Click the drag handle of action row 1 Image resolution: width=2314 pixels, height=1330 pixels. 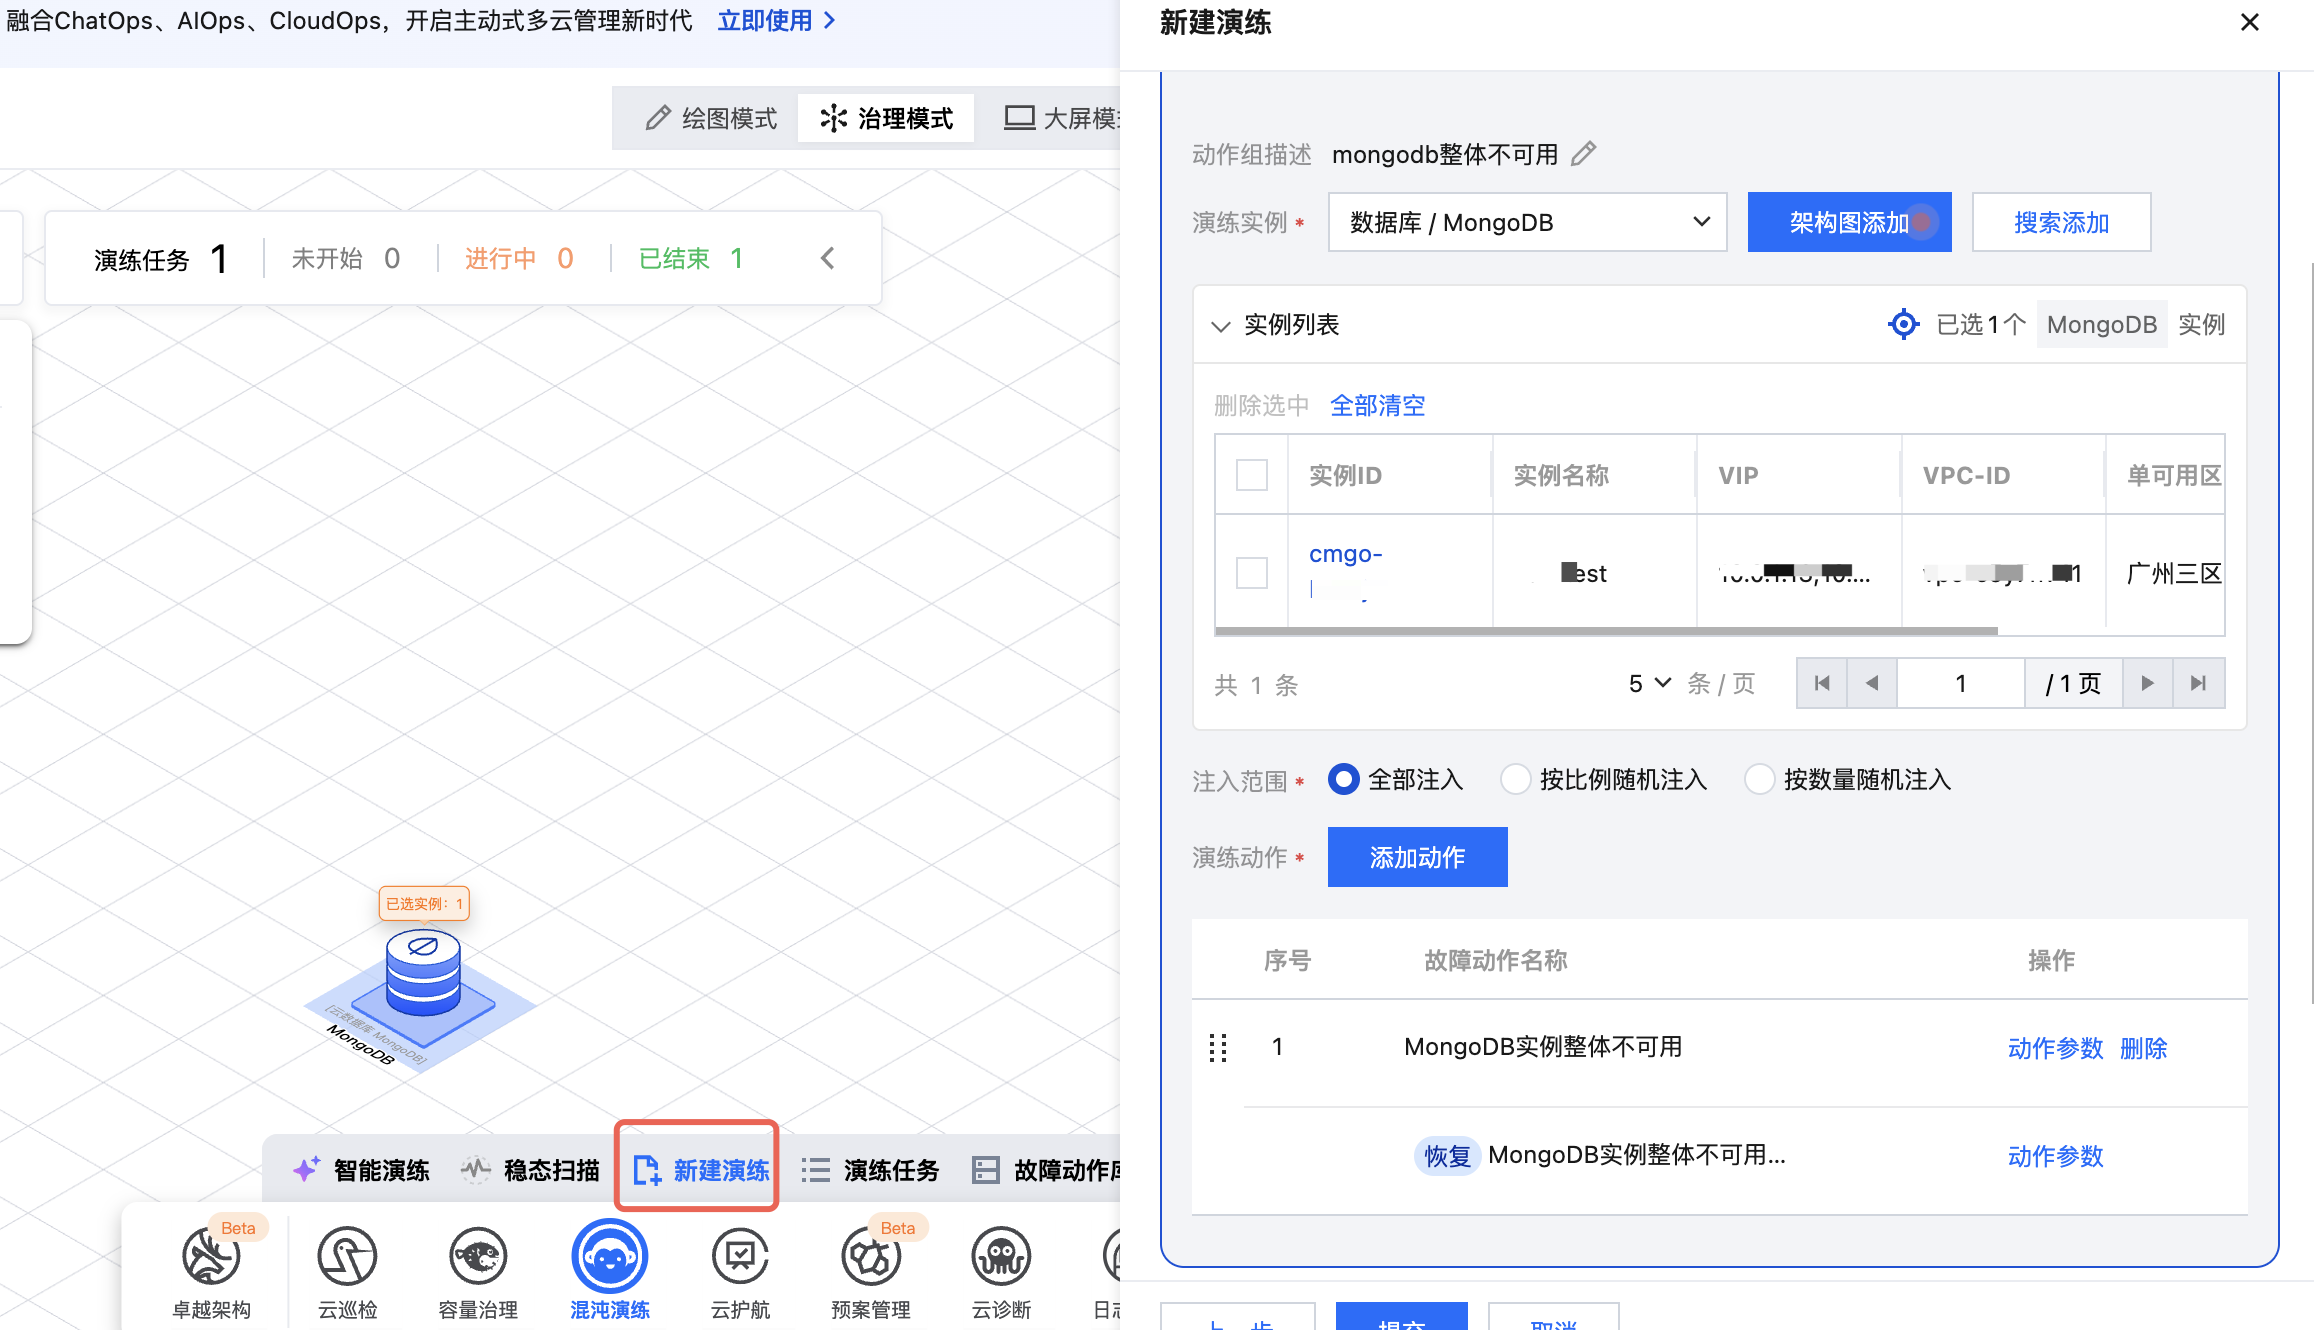pyautogui.click(x=1218, y=1047)
